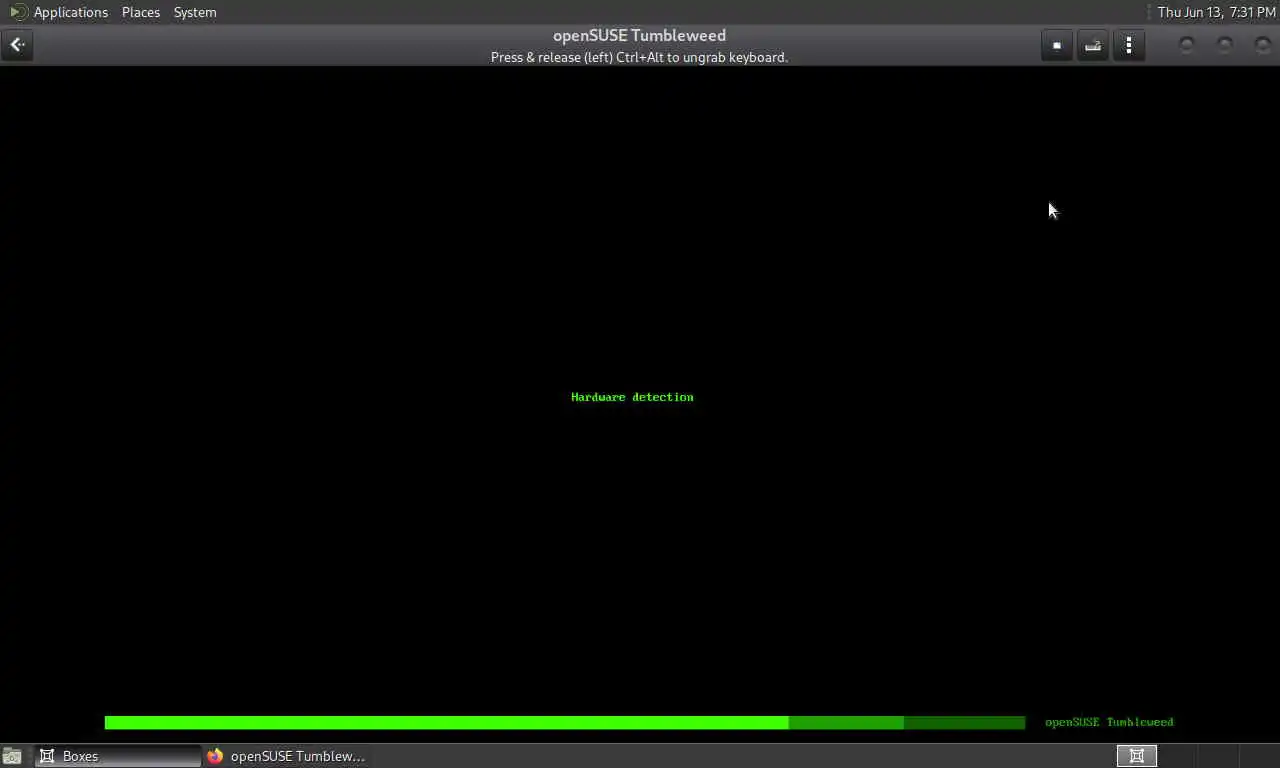Click the 'Hardware detection' status text
Viewport: 1280px width, 768px height.
(x=632, y=397)
